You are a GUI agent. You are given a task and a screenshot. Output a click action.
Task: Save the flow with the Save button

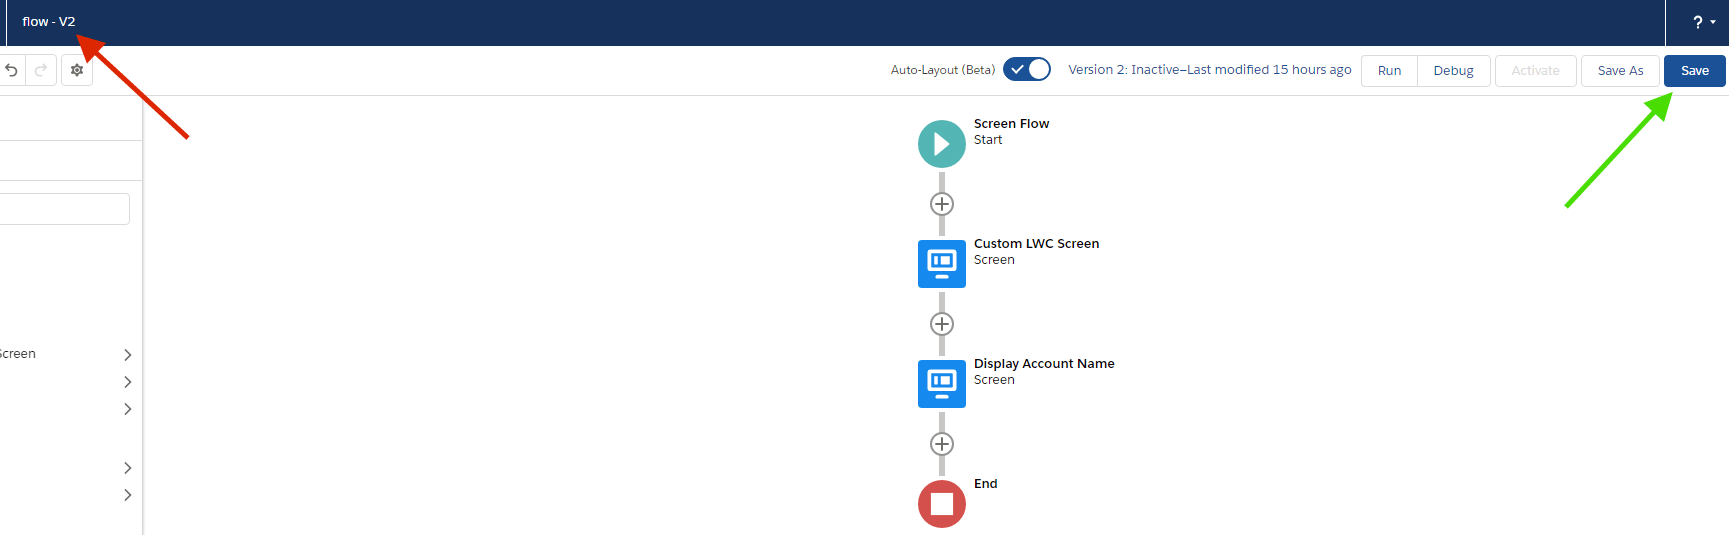tap(1694, 71)
